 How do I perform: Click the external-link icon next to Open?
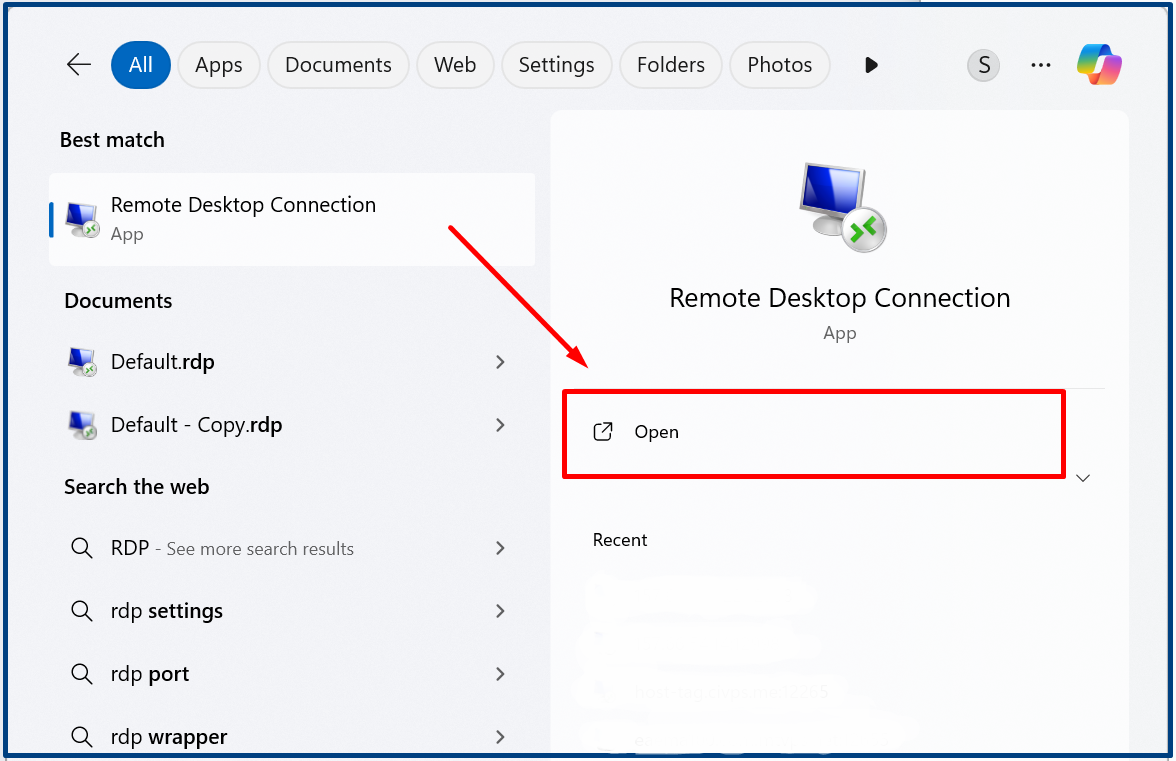coord(603,432)
